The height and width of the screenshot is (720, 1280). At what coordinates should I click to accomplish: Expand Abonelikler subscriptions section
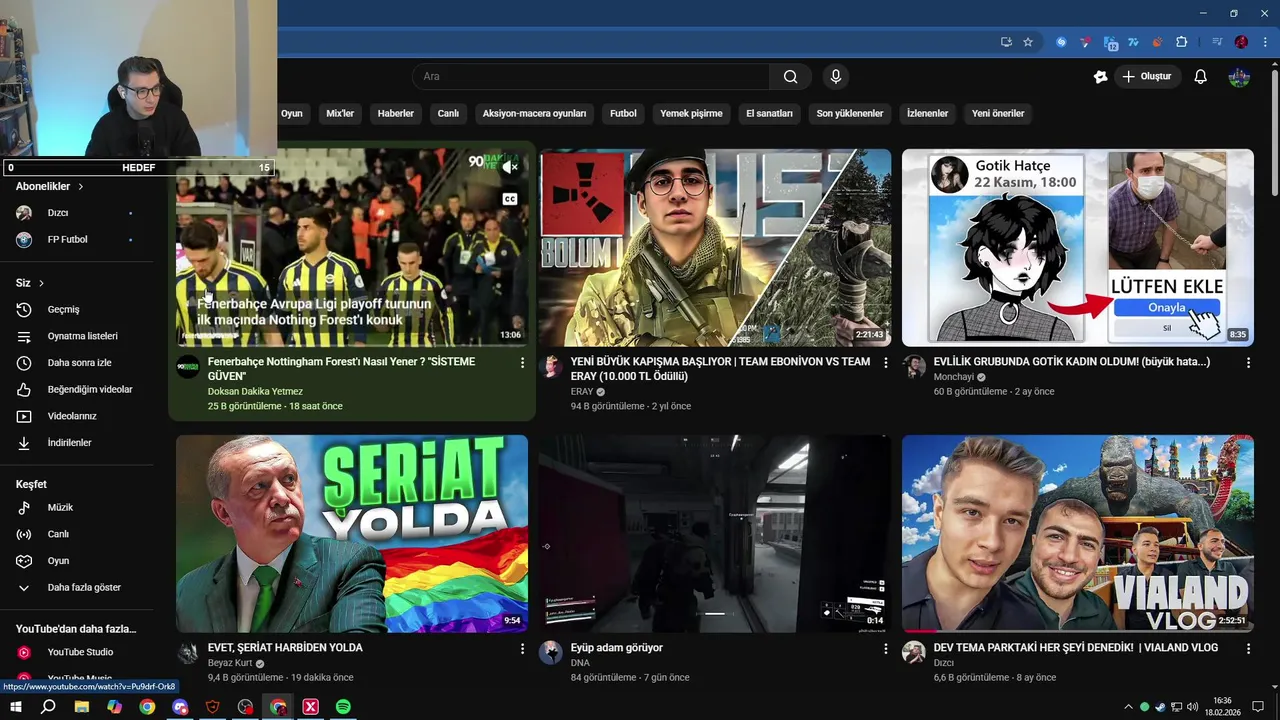pyautogui.click(x=50, y=187)
